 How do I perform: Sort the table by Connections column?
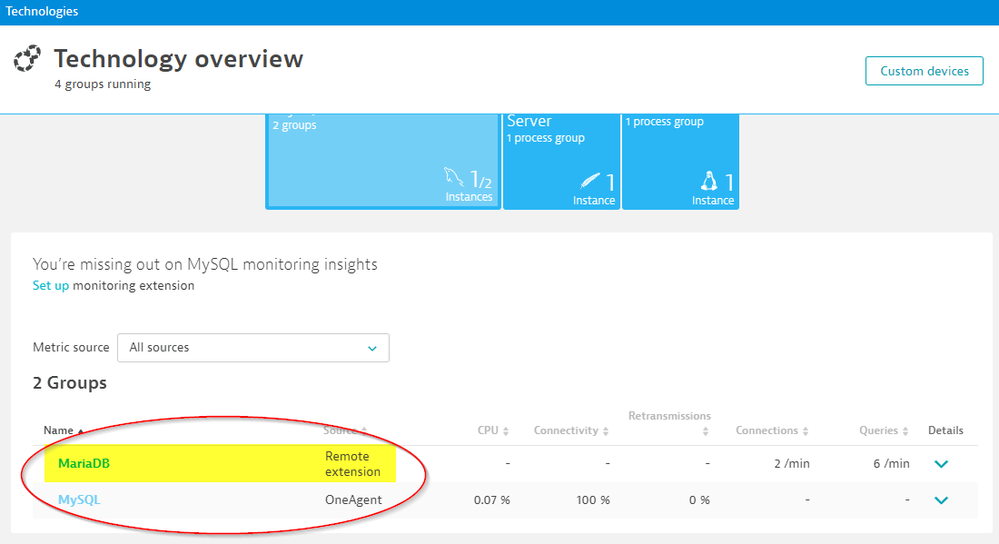click(x=773, y=431)
